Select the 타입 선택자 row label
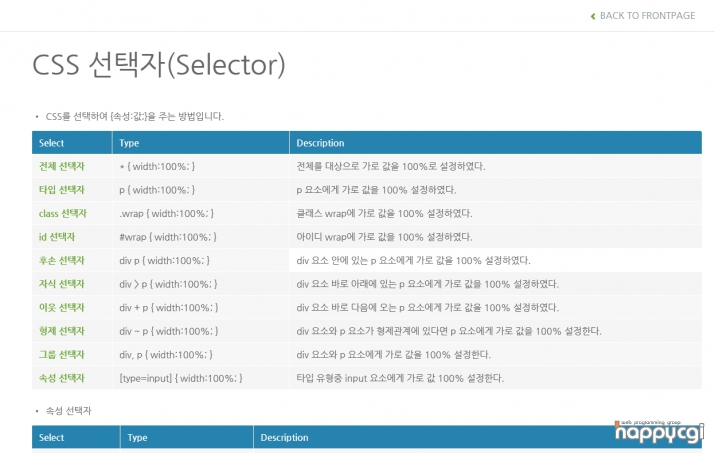This screenshot has height=453, width=715. pyautogui.click(x=62, y=190)
